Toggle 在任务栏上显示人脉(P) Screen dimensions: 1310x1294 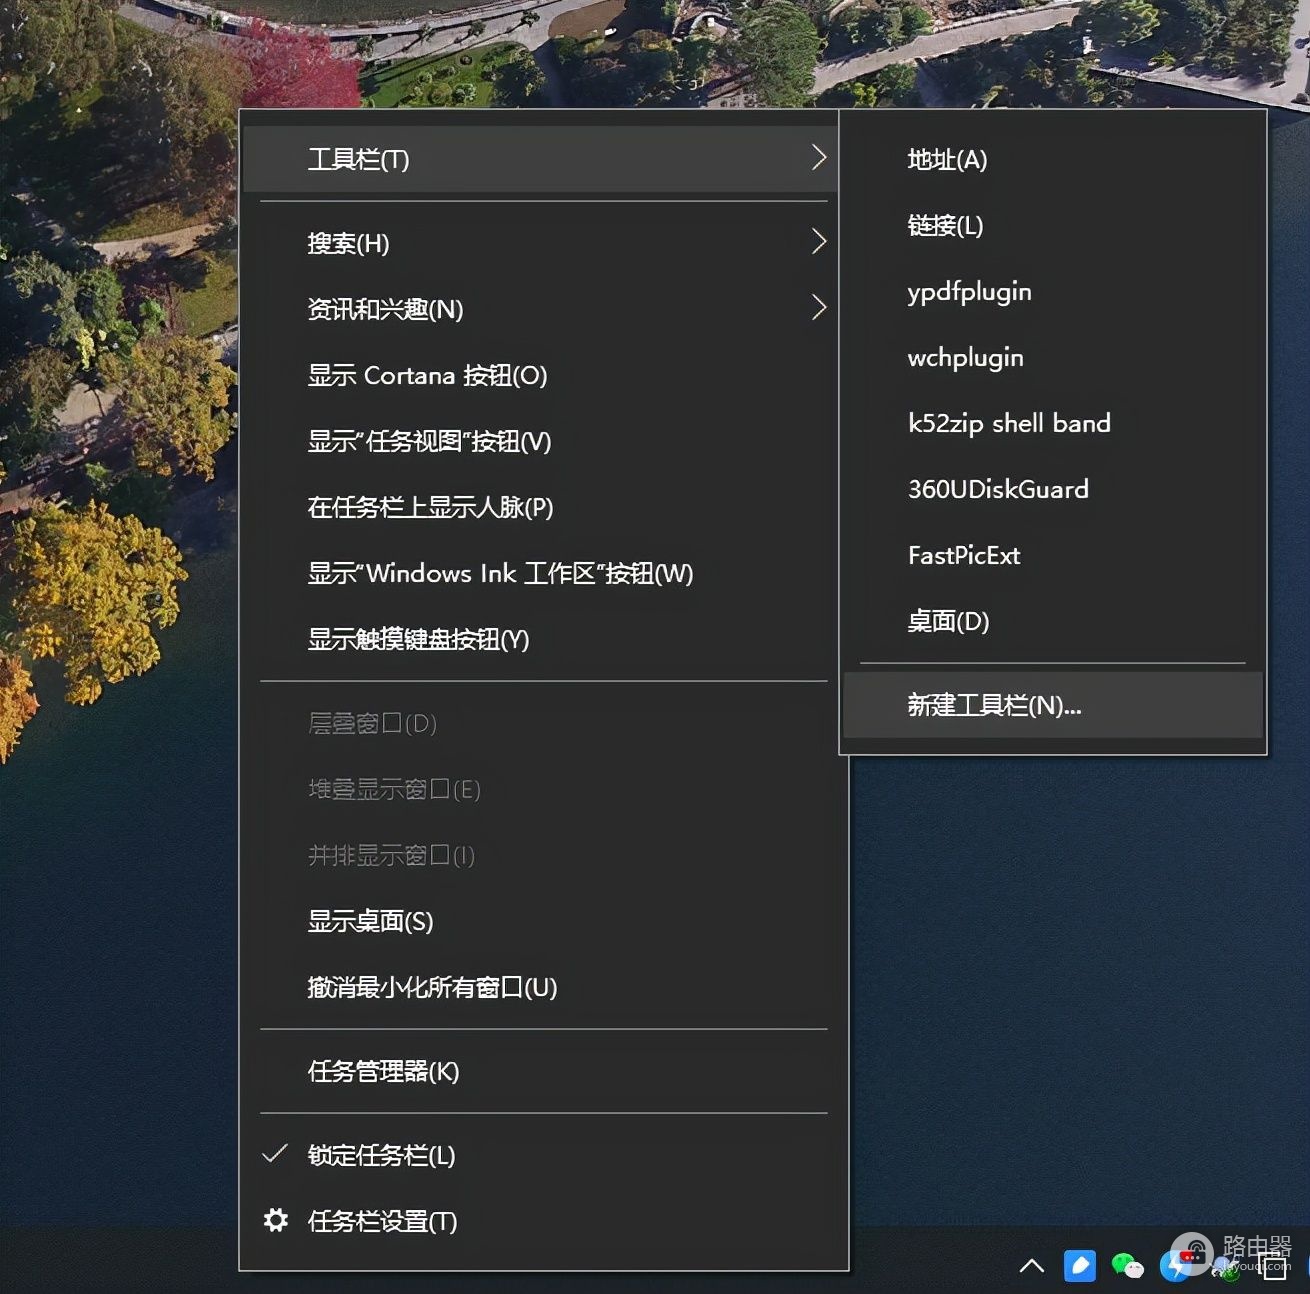point(543,507)
